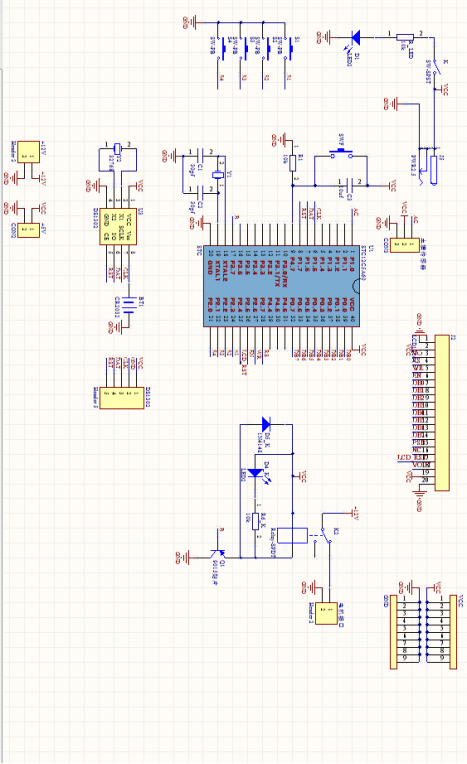This screenshot has width=467, height=764.
Task: Select the K2 relay switch contact
Action: point(326,535)
